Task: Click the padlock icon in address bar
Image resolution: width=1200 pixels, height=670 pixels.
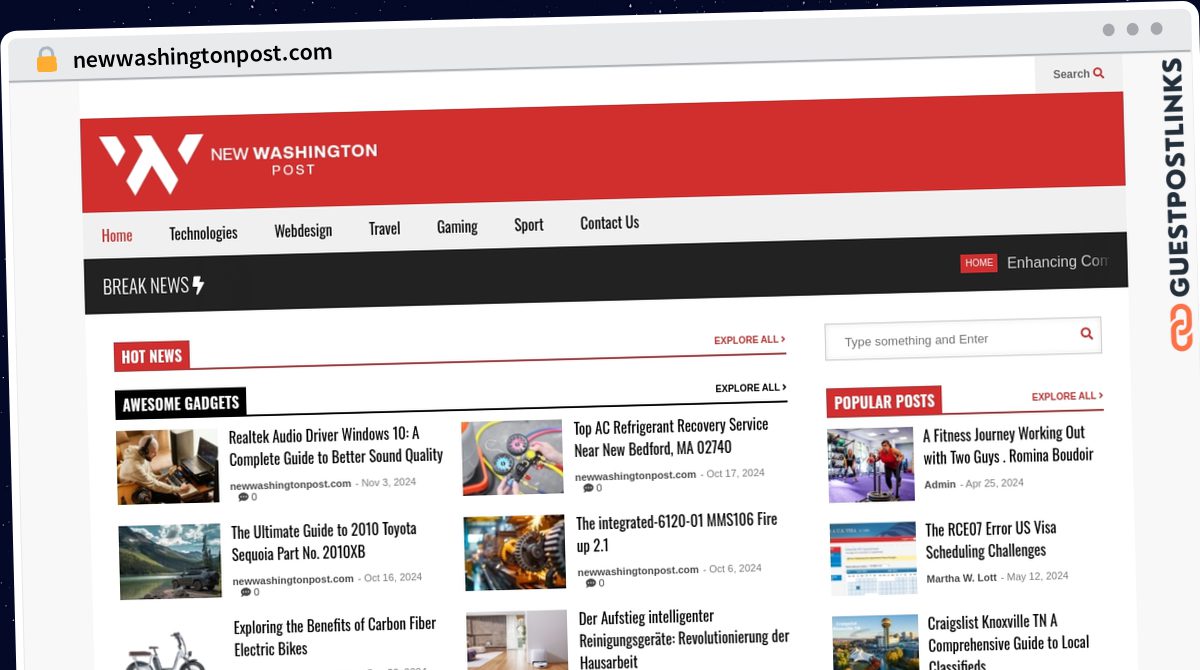Action: point(46,60)
